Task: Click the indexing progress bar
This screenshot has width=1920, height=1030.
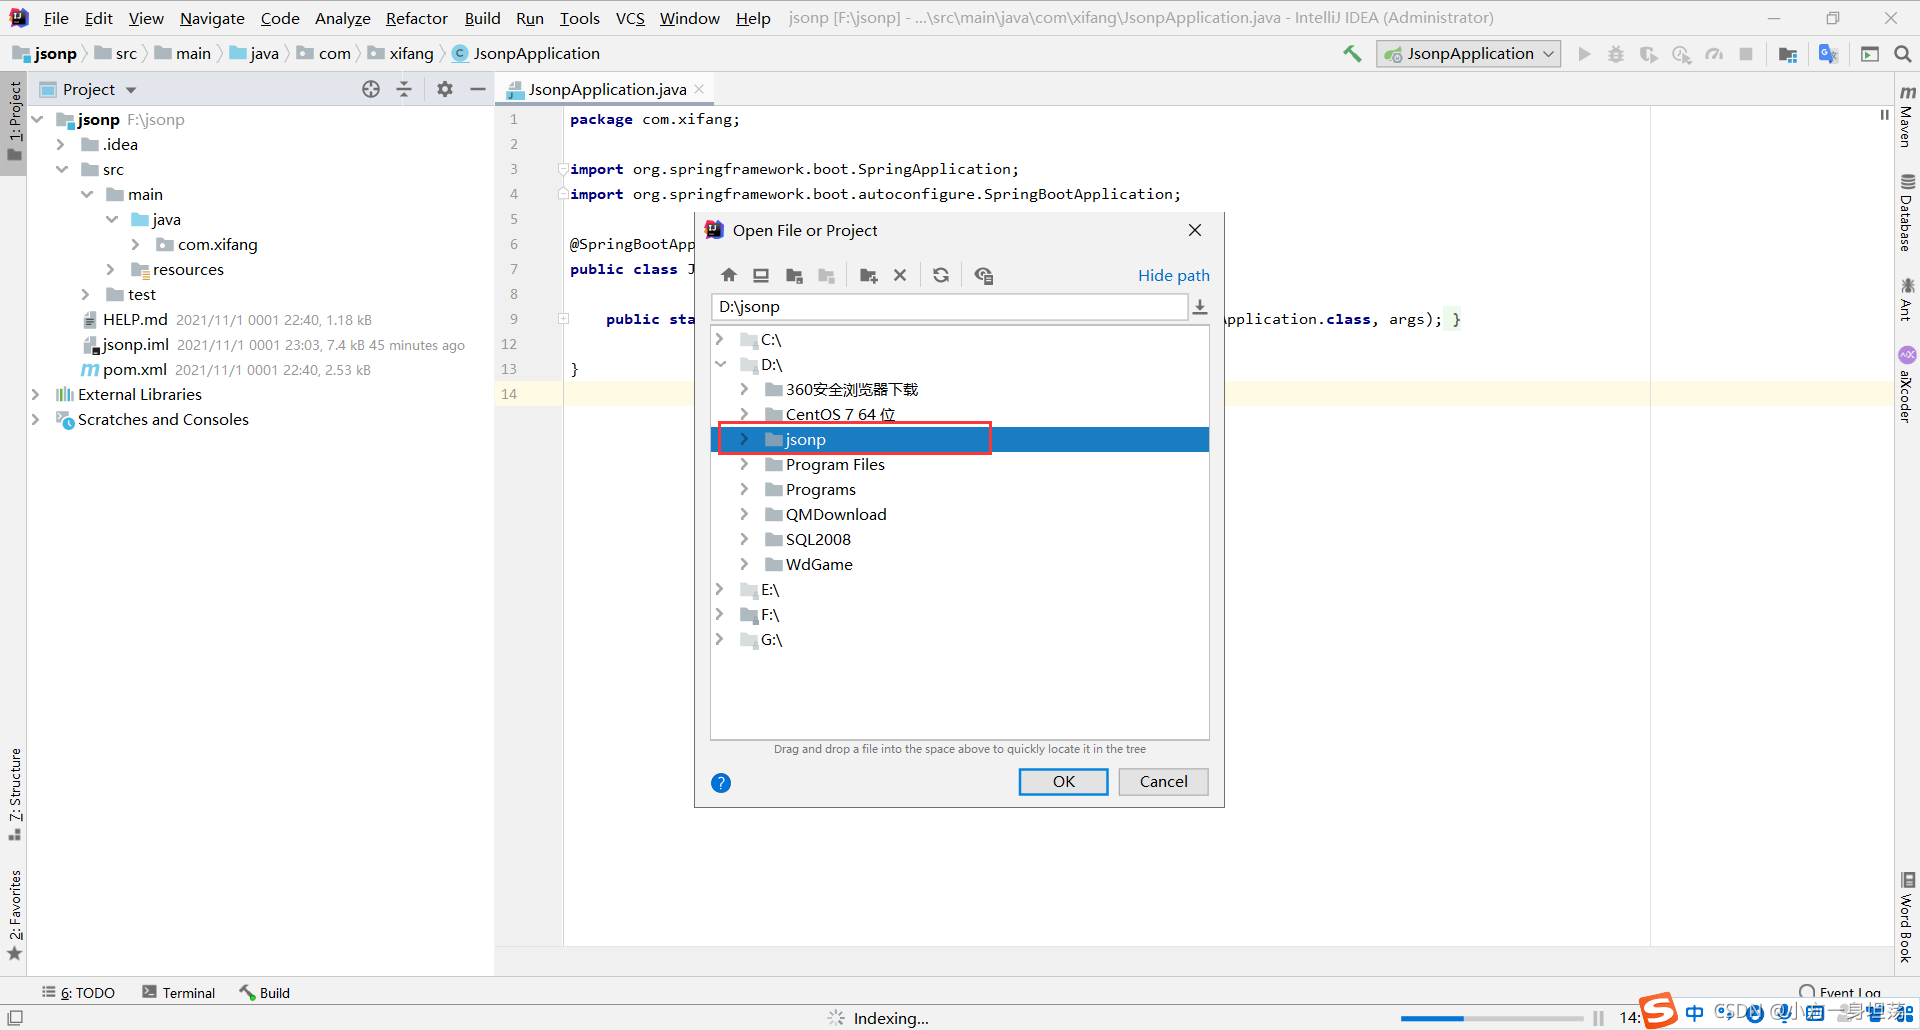Action: [x=1491, y=1018]
